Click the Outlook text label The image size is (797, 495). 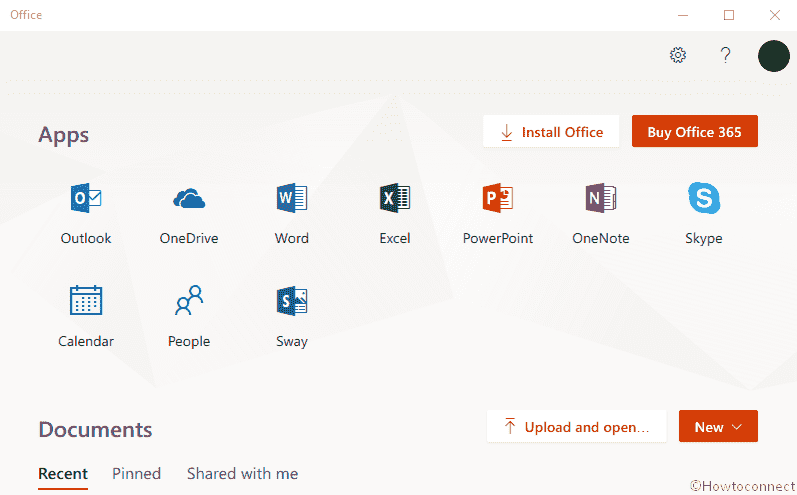click(x=86, y=238)
